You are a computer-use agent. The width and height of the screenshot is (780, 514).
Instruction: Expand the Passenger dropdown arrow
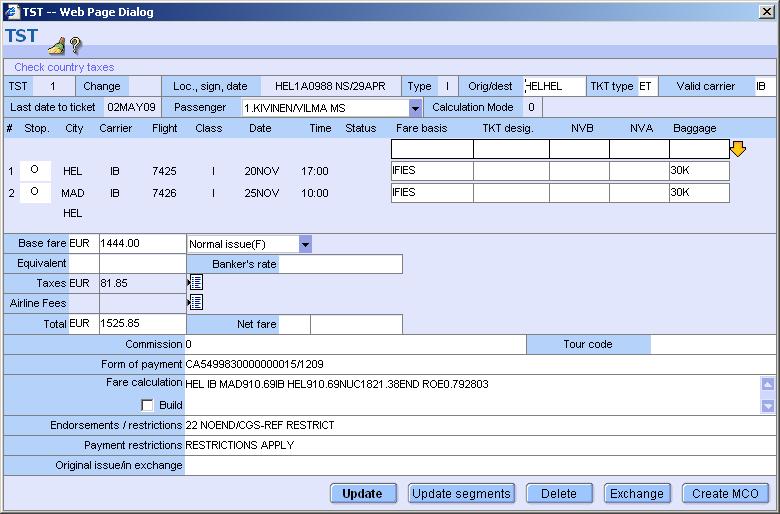click(x=415, y=108)
